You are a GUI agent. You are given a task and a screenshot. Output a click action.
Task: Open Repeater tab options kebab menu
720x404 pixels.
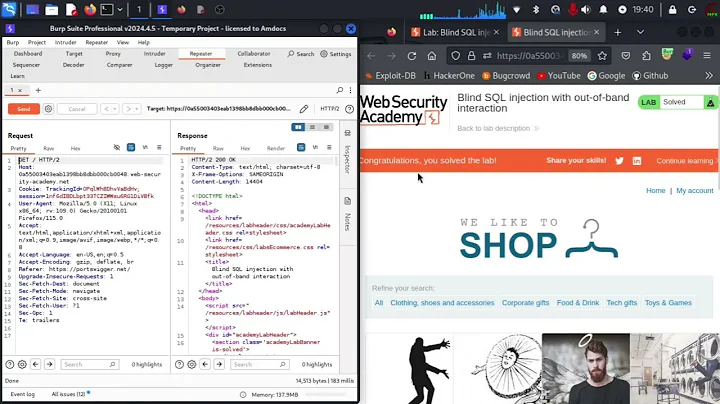[350, 90]
